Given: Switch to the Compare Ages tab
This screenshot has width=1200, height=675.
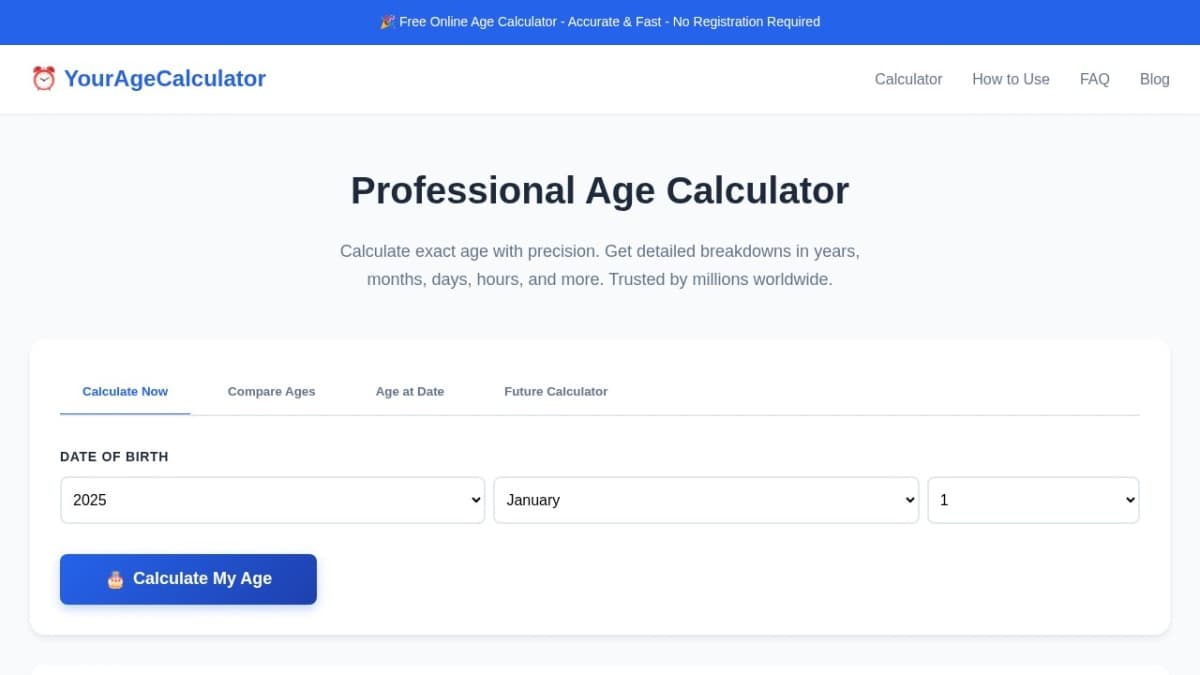Looking at the screenshot, I should pos(271,391).
